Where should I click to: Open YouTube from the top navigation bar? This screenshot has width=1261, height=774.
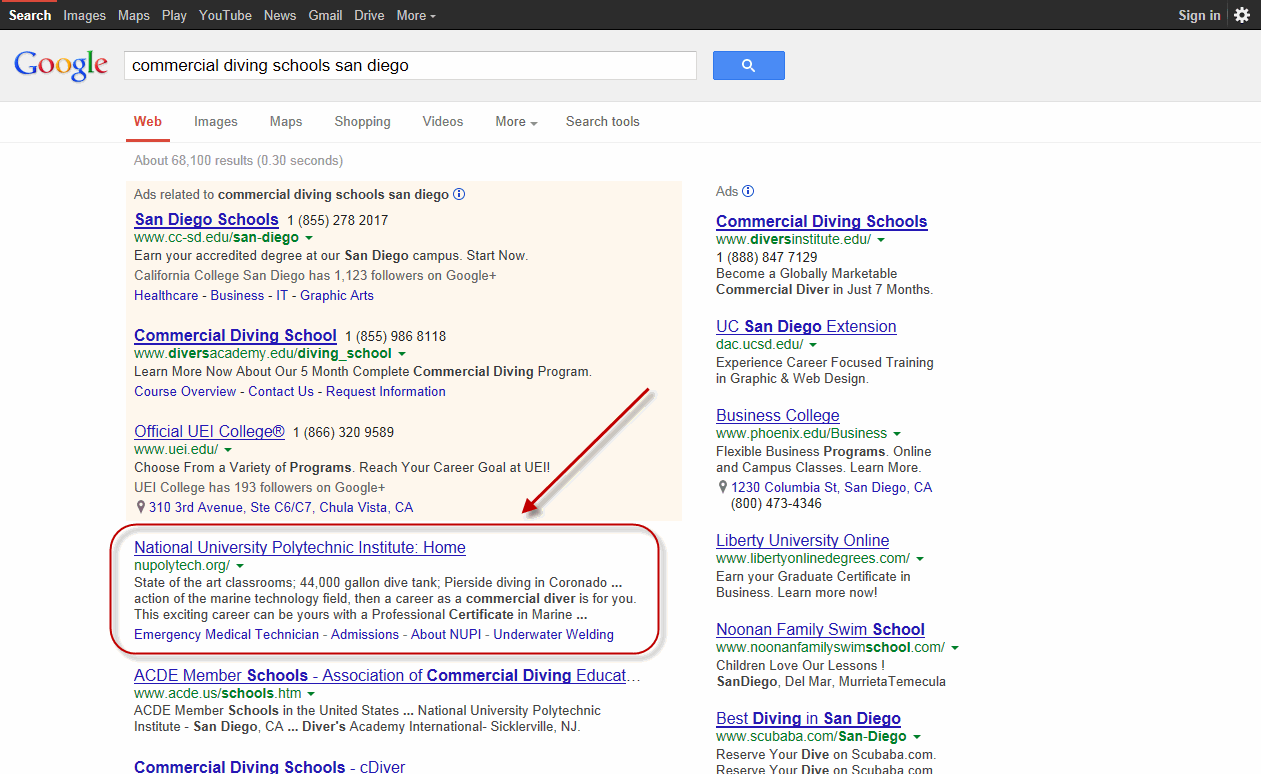click(x=225, y=15)
